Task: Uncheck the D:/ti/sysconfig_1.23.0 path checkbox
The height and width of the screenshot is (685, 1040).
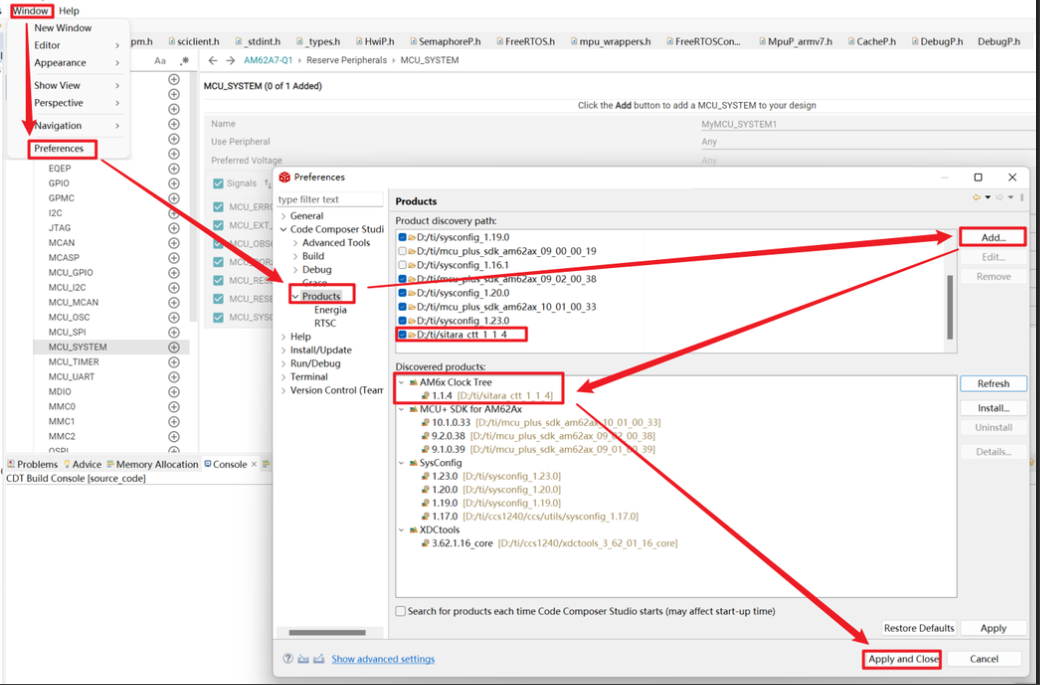Action: pyautogui.click(x=403, y=321)
